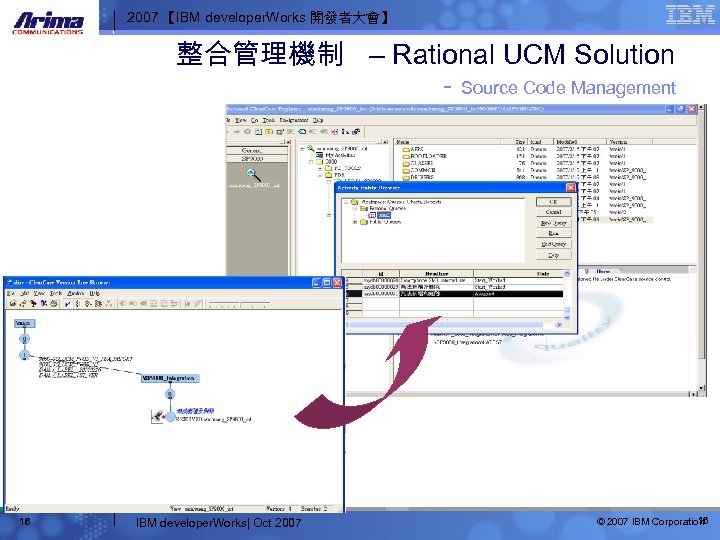Select the Integration branch node

coord(170,378)
